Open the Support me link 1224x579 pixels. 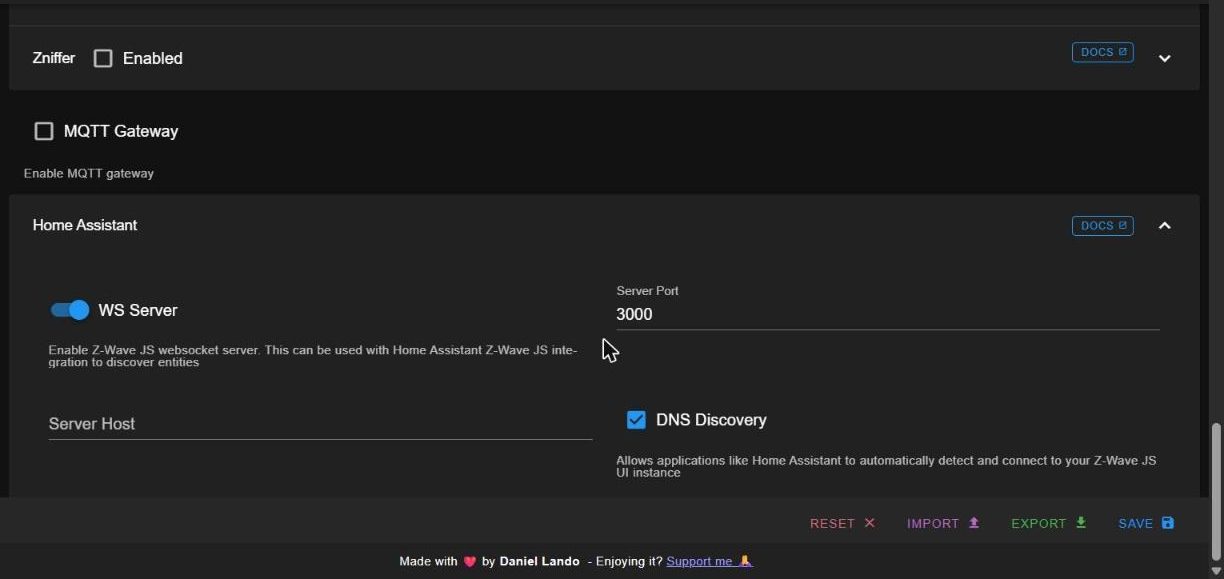(x=709, y=561)
